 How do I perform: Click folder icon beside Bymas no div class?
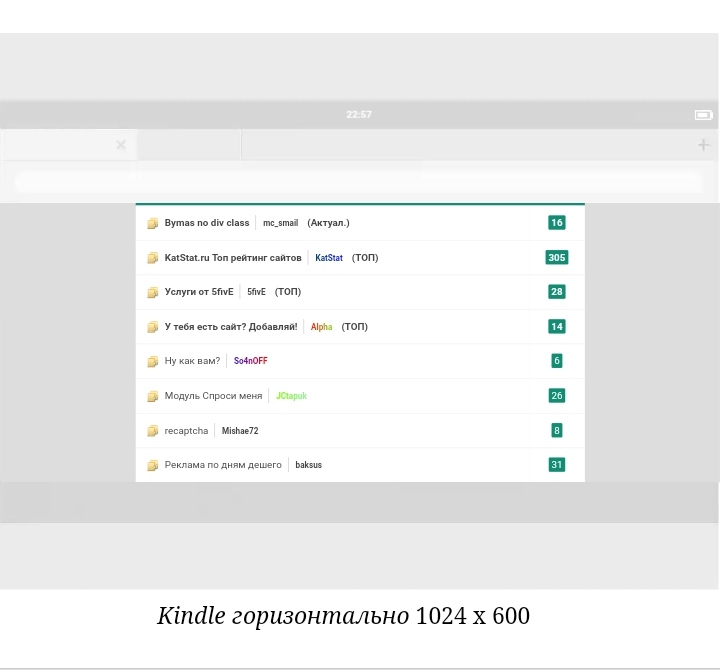coord(153,223)
